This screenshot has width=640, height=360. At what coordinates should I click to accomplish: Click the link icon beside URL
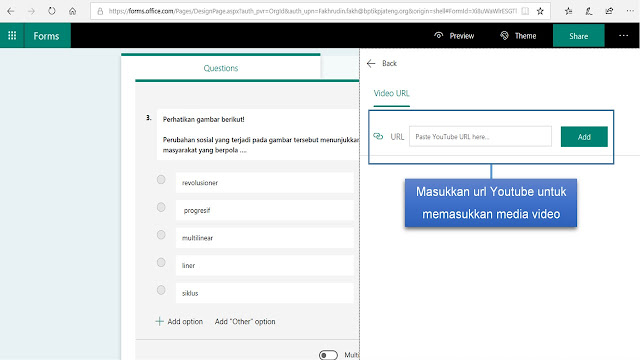coord(378,136)
